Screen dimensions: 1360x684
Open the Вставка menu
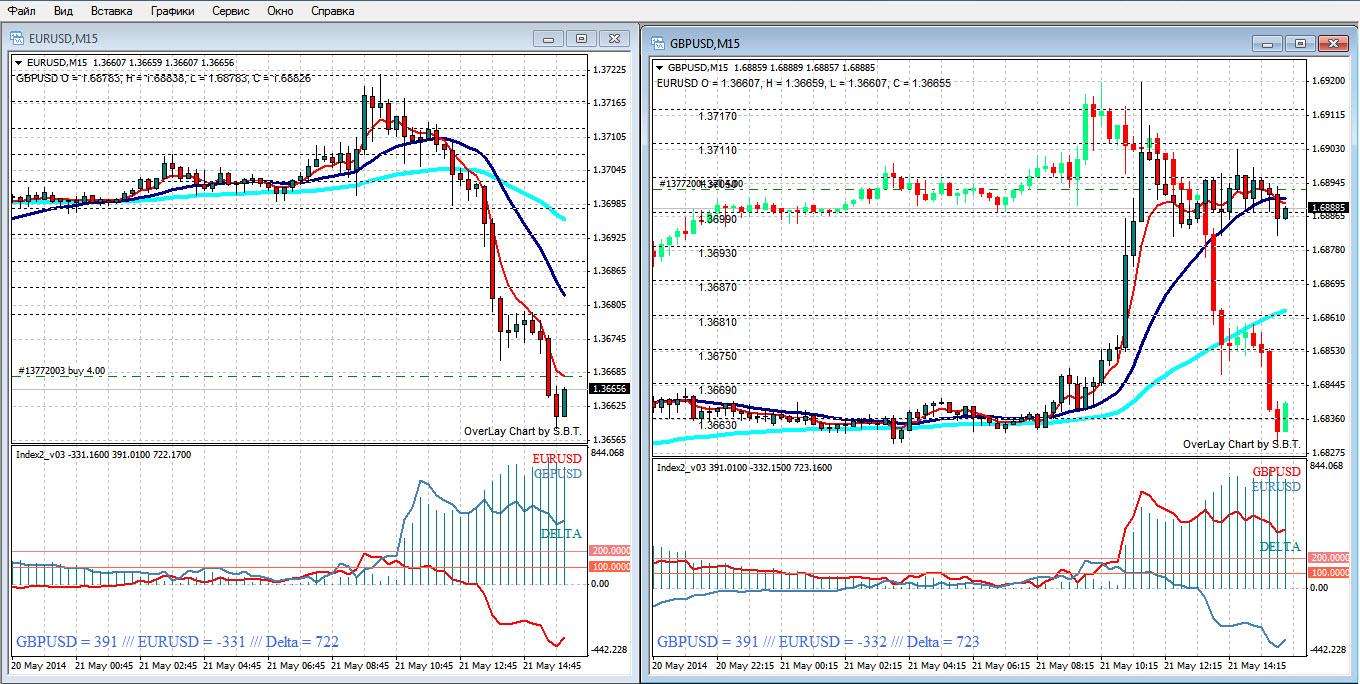pos(111,11)
